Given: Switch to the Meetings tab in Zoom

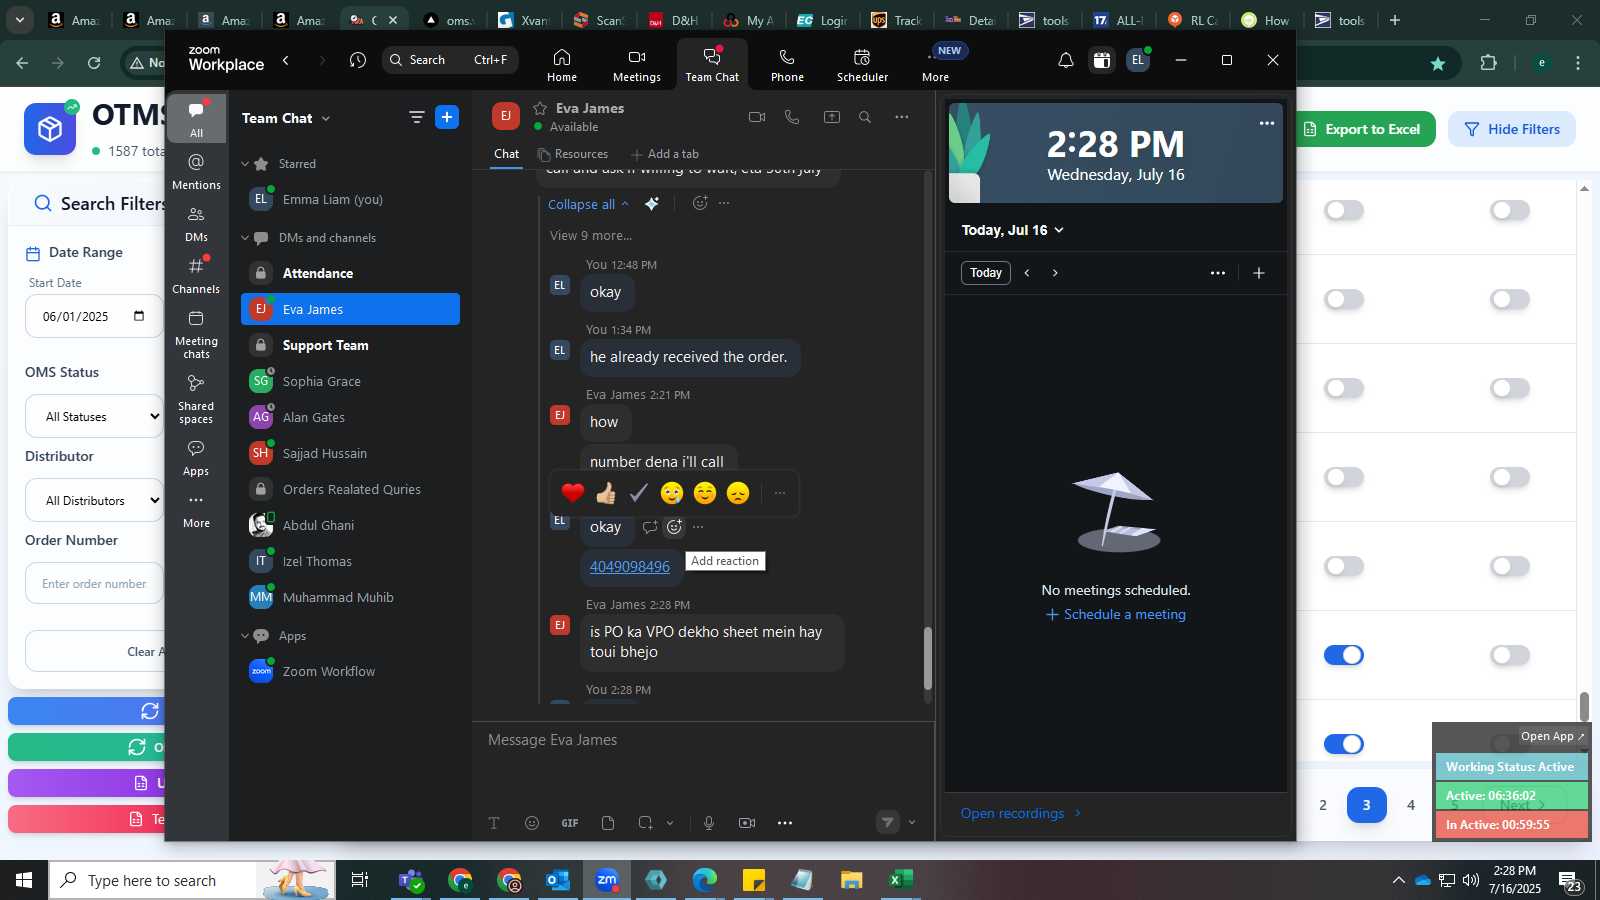Looking at the screenshot, I should coord(637,65).
